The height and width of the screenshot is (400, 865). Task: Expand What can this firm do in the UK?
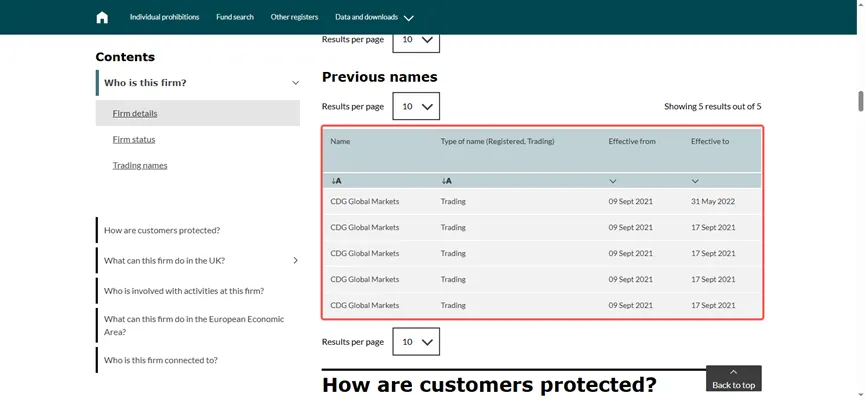(296, 260)
